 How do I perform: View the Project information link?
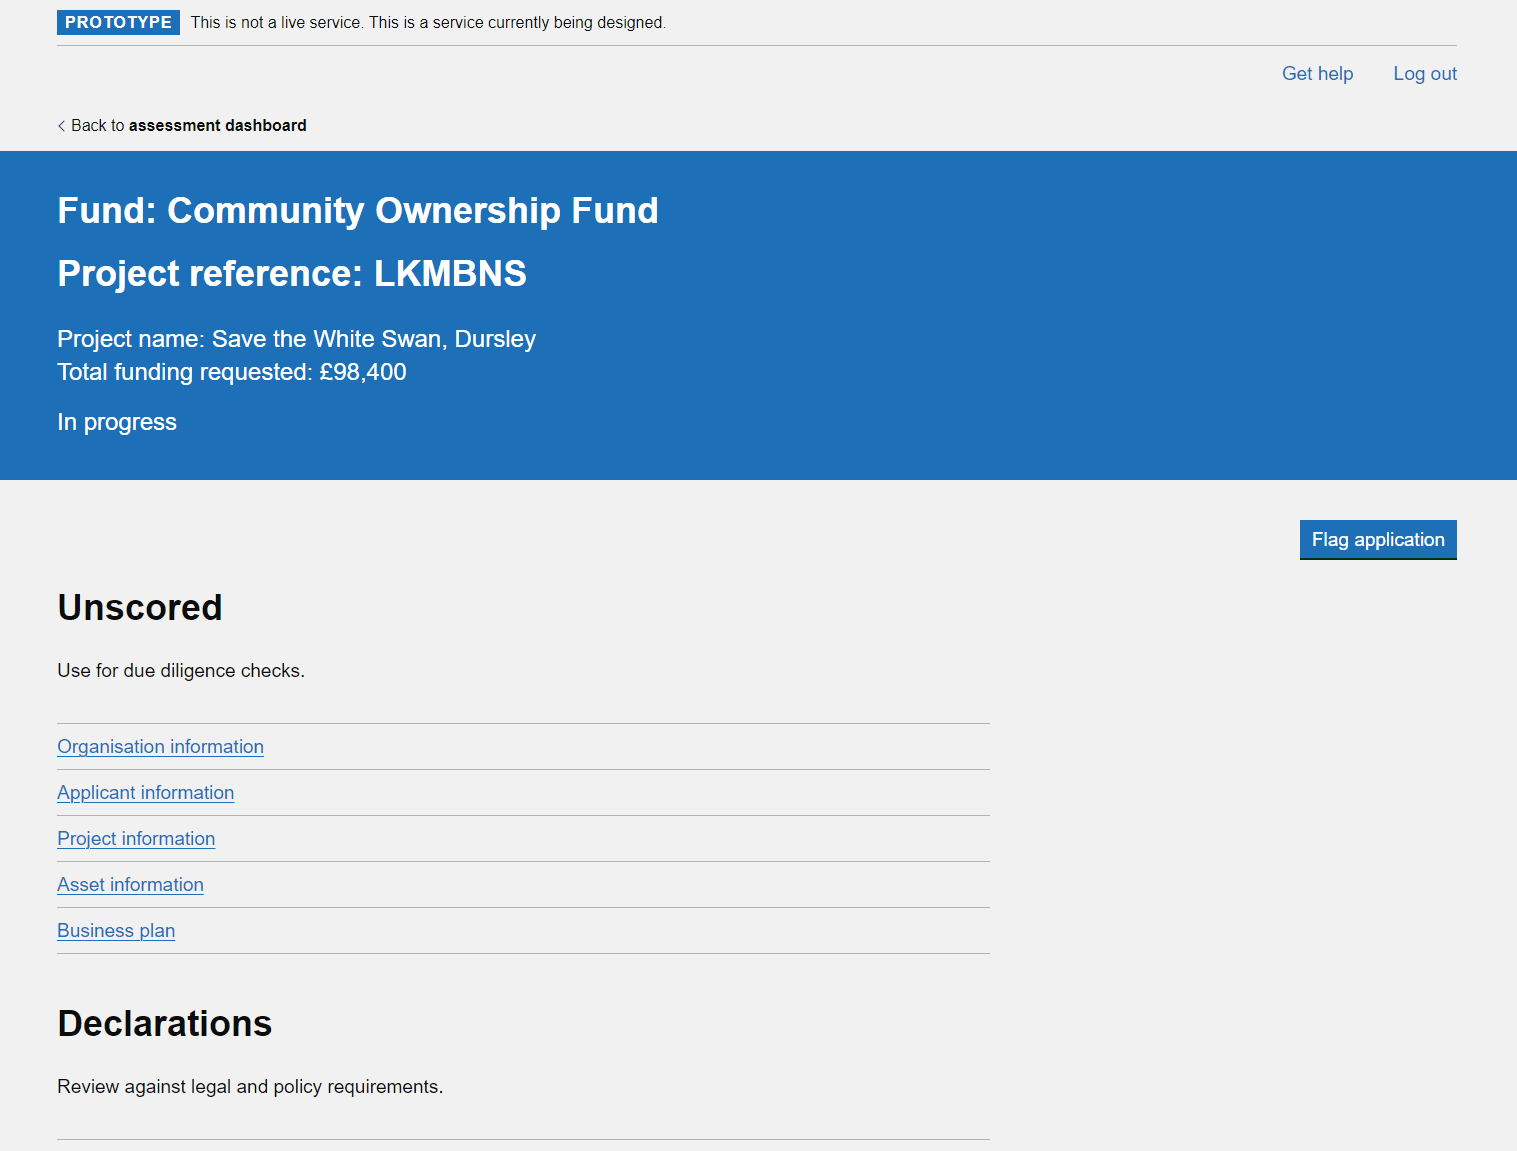point(136,839)
